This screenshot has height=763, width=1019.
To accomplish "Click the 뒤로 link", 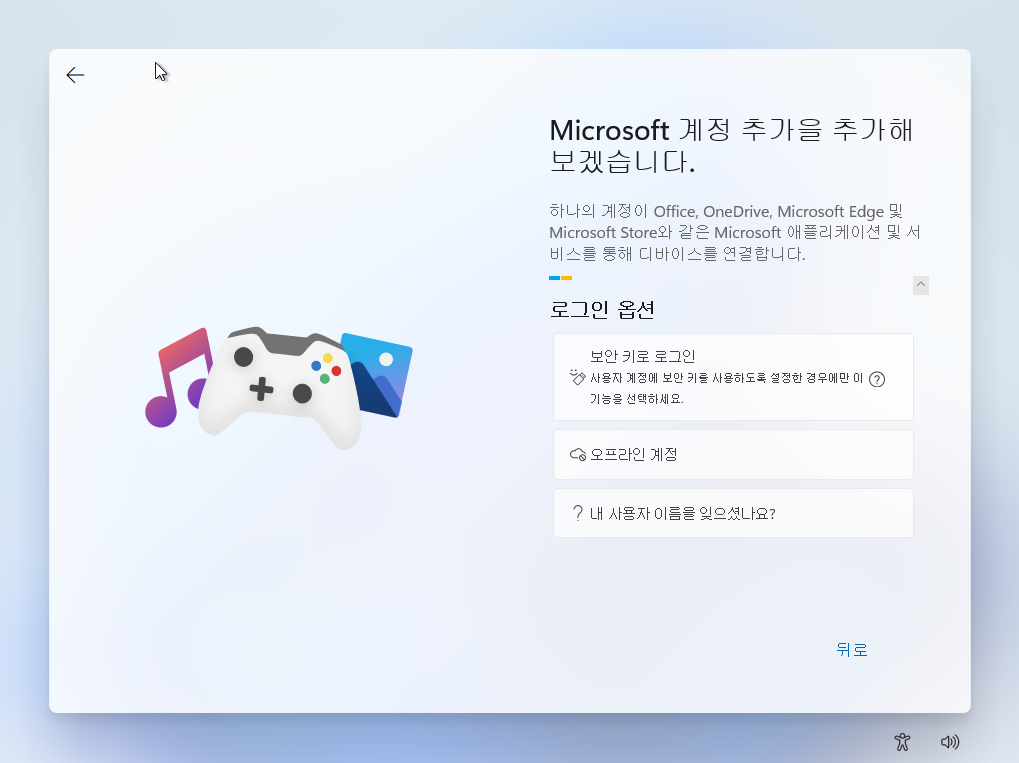I will [851, 649].
